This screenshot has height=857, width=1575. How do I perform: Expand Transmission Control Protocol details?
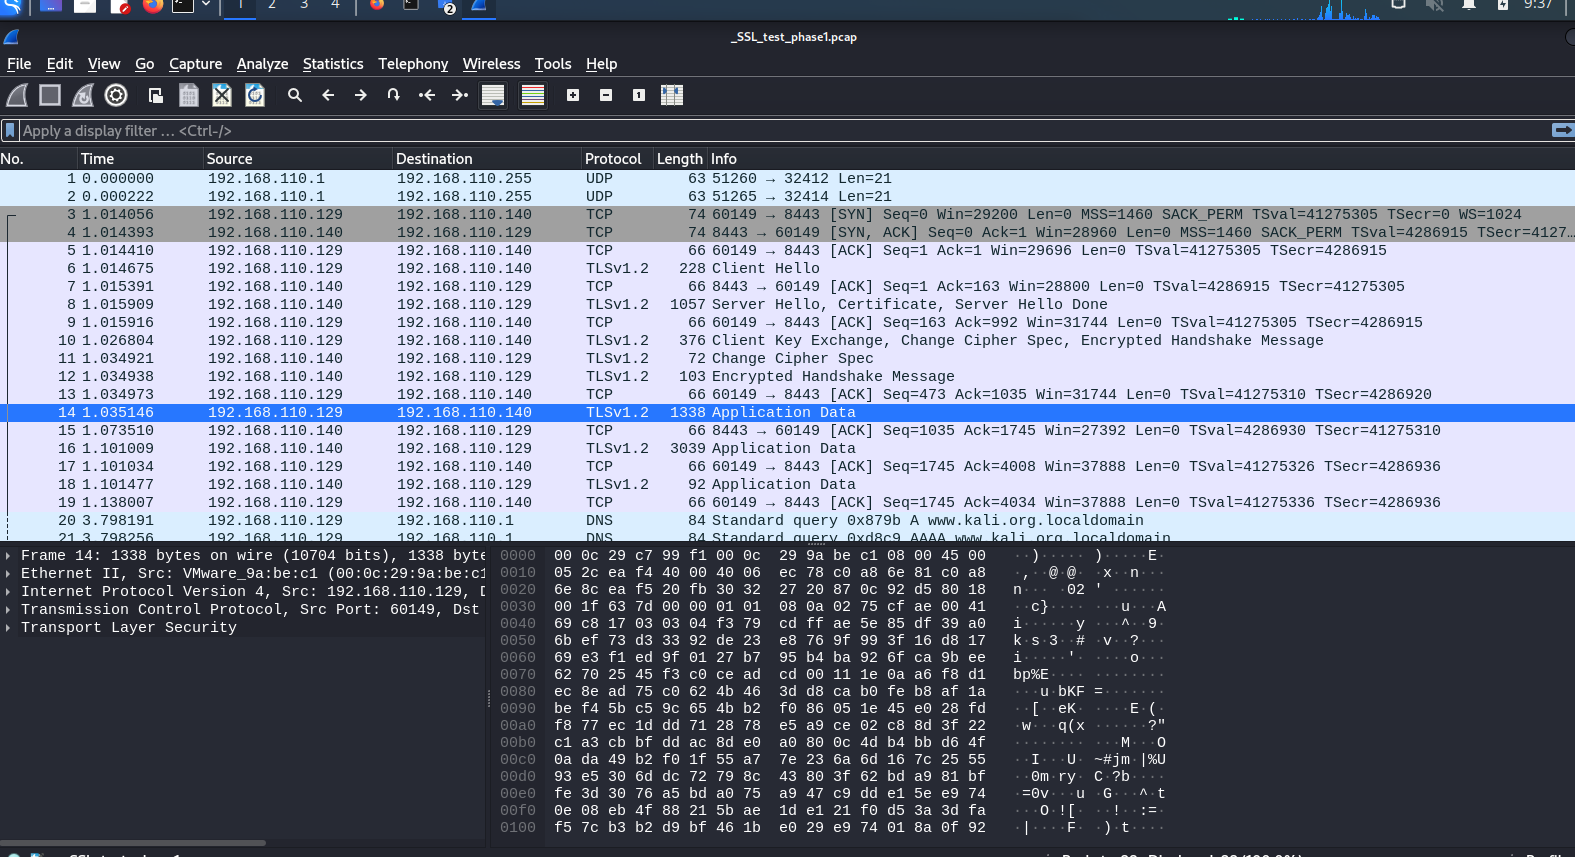click(9, 609)
